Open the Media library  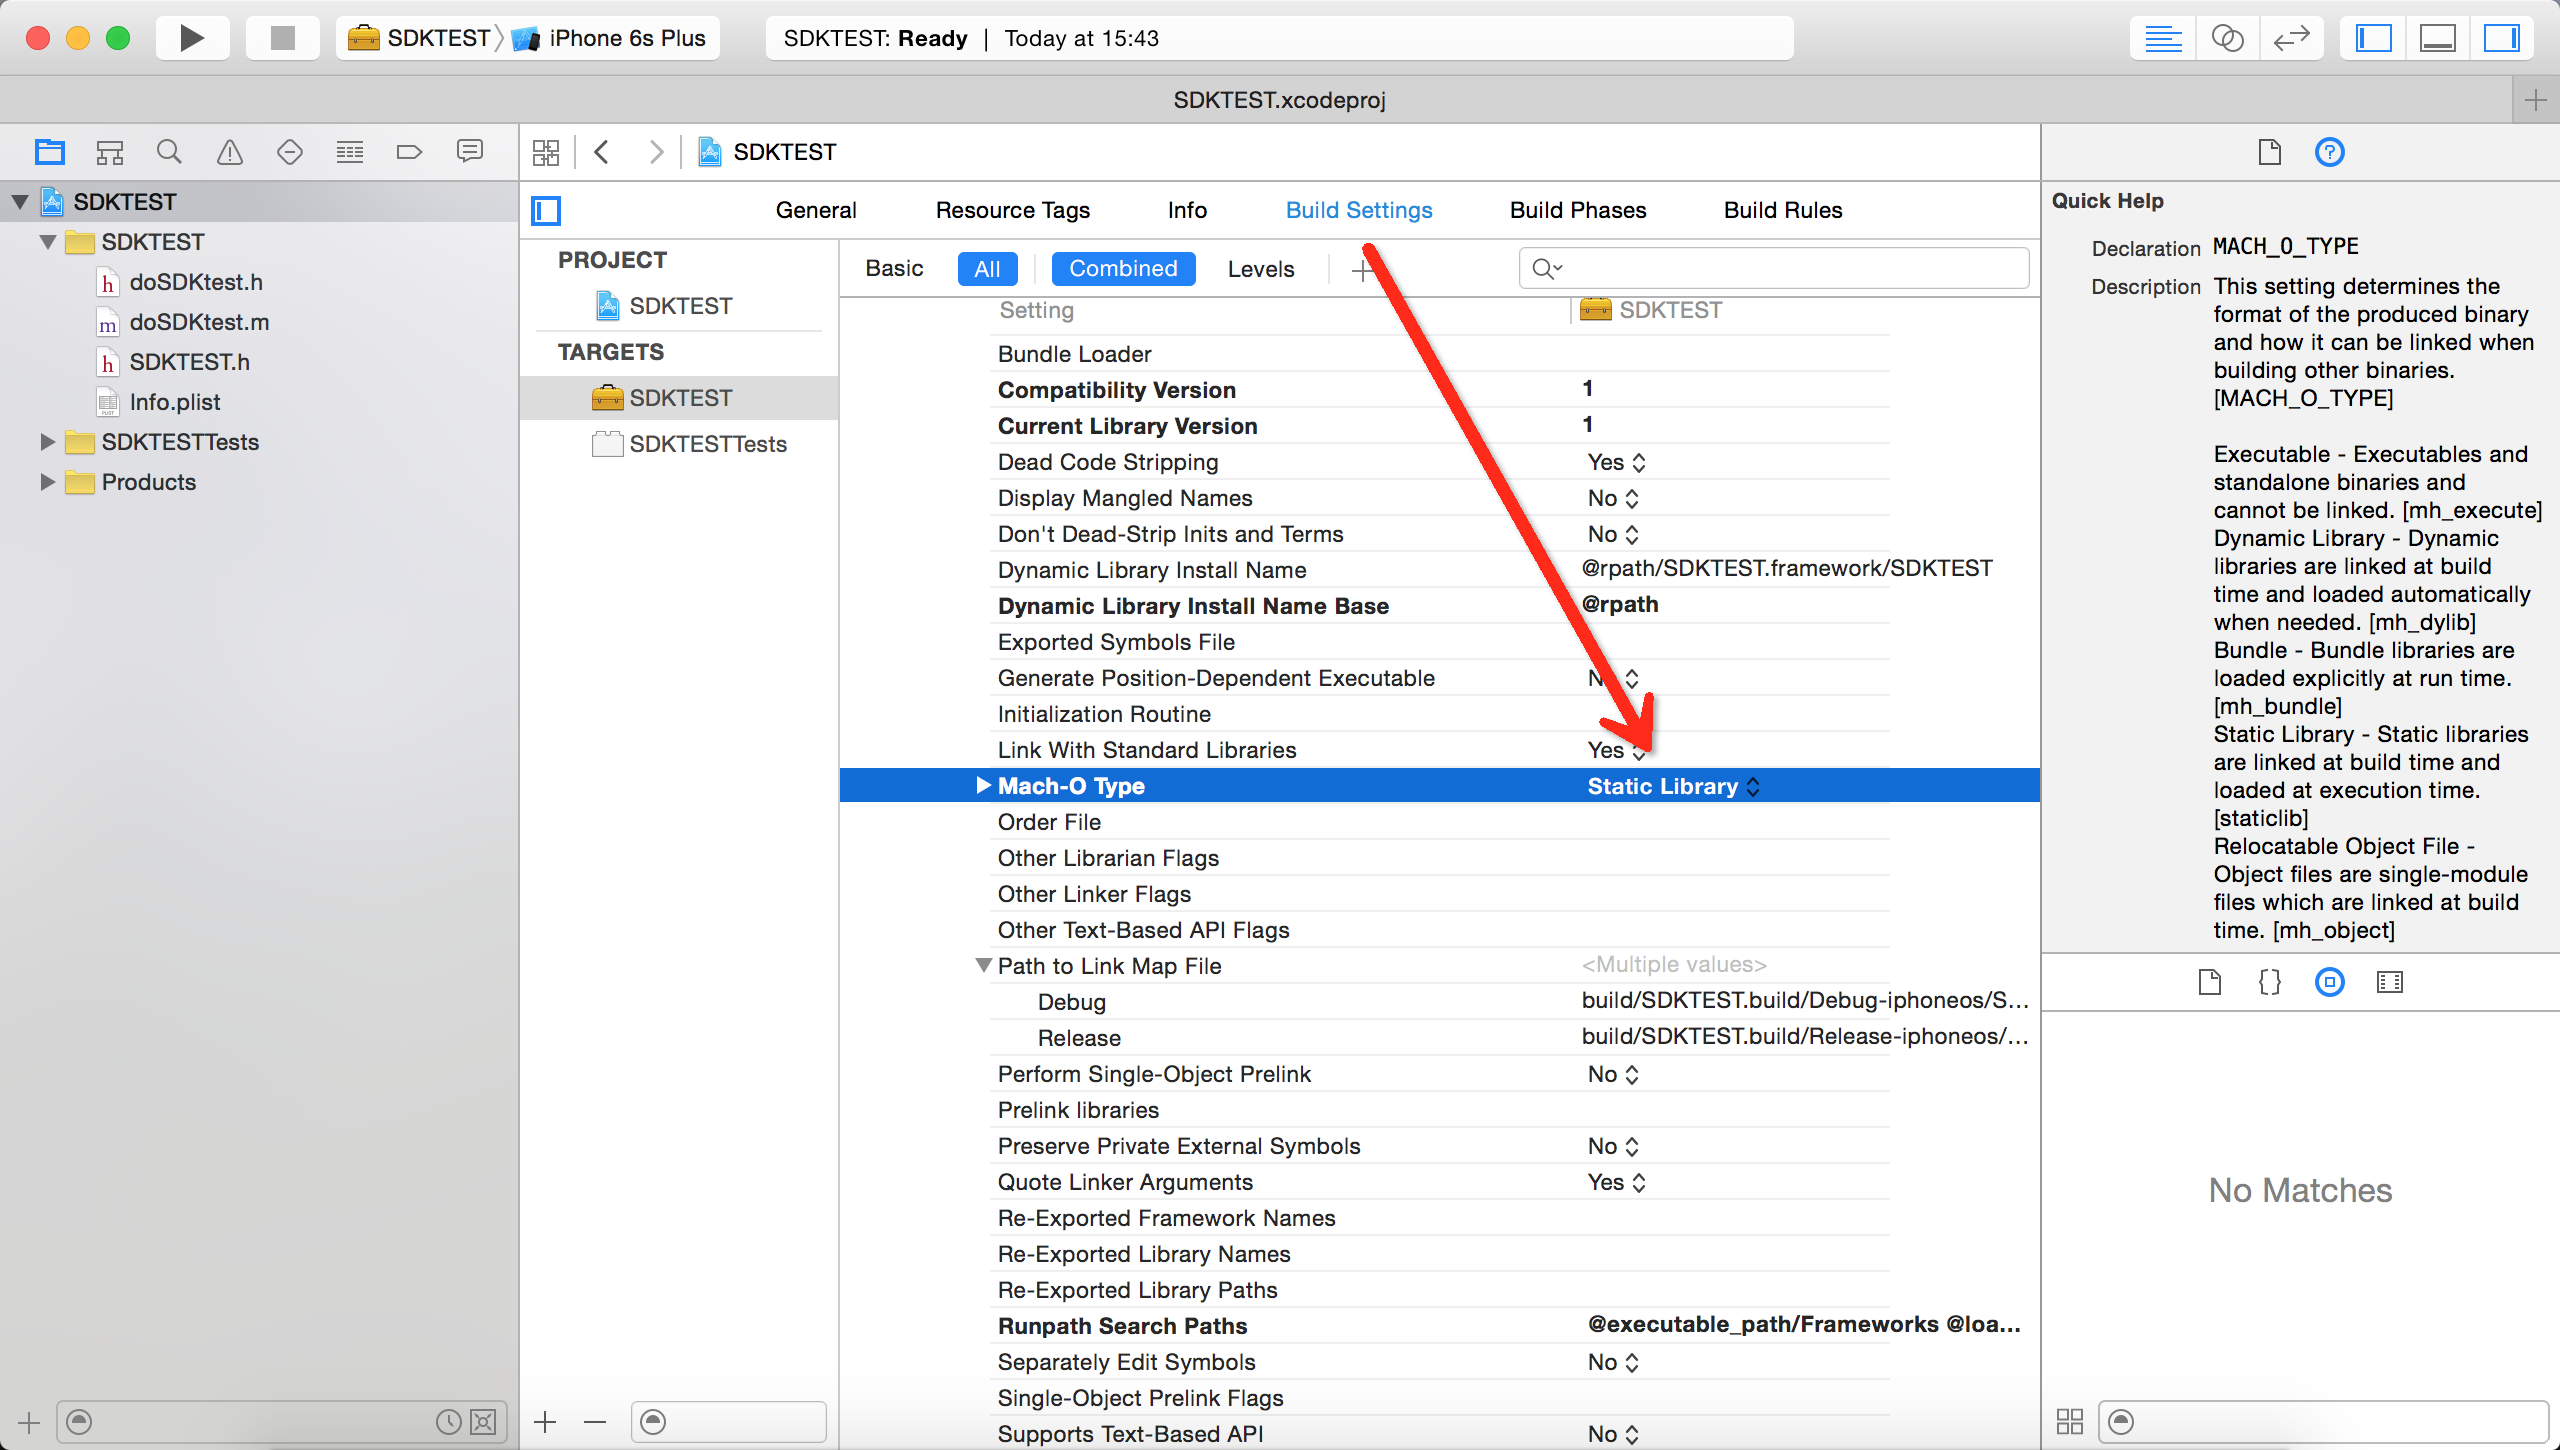2390,982
